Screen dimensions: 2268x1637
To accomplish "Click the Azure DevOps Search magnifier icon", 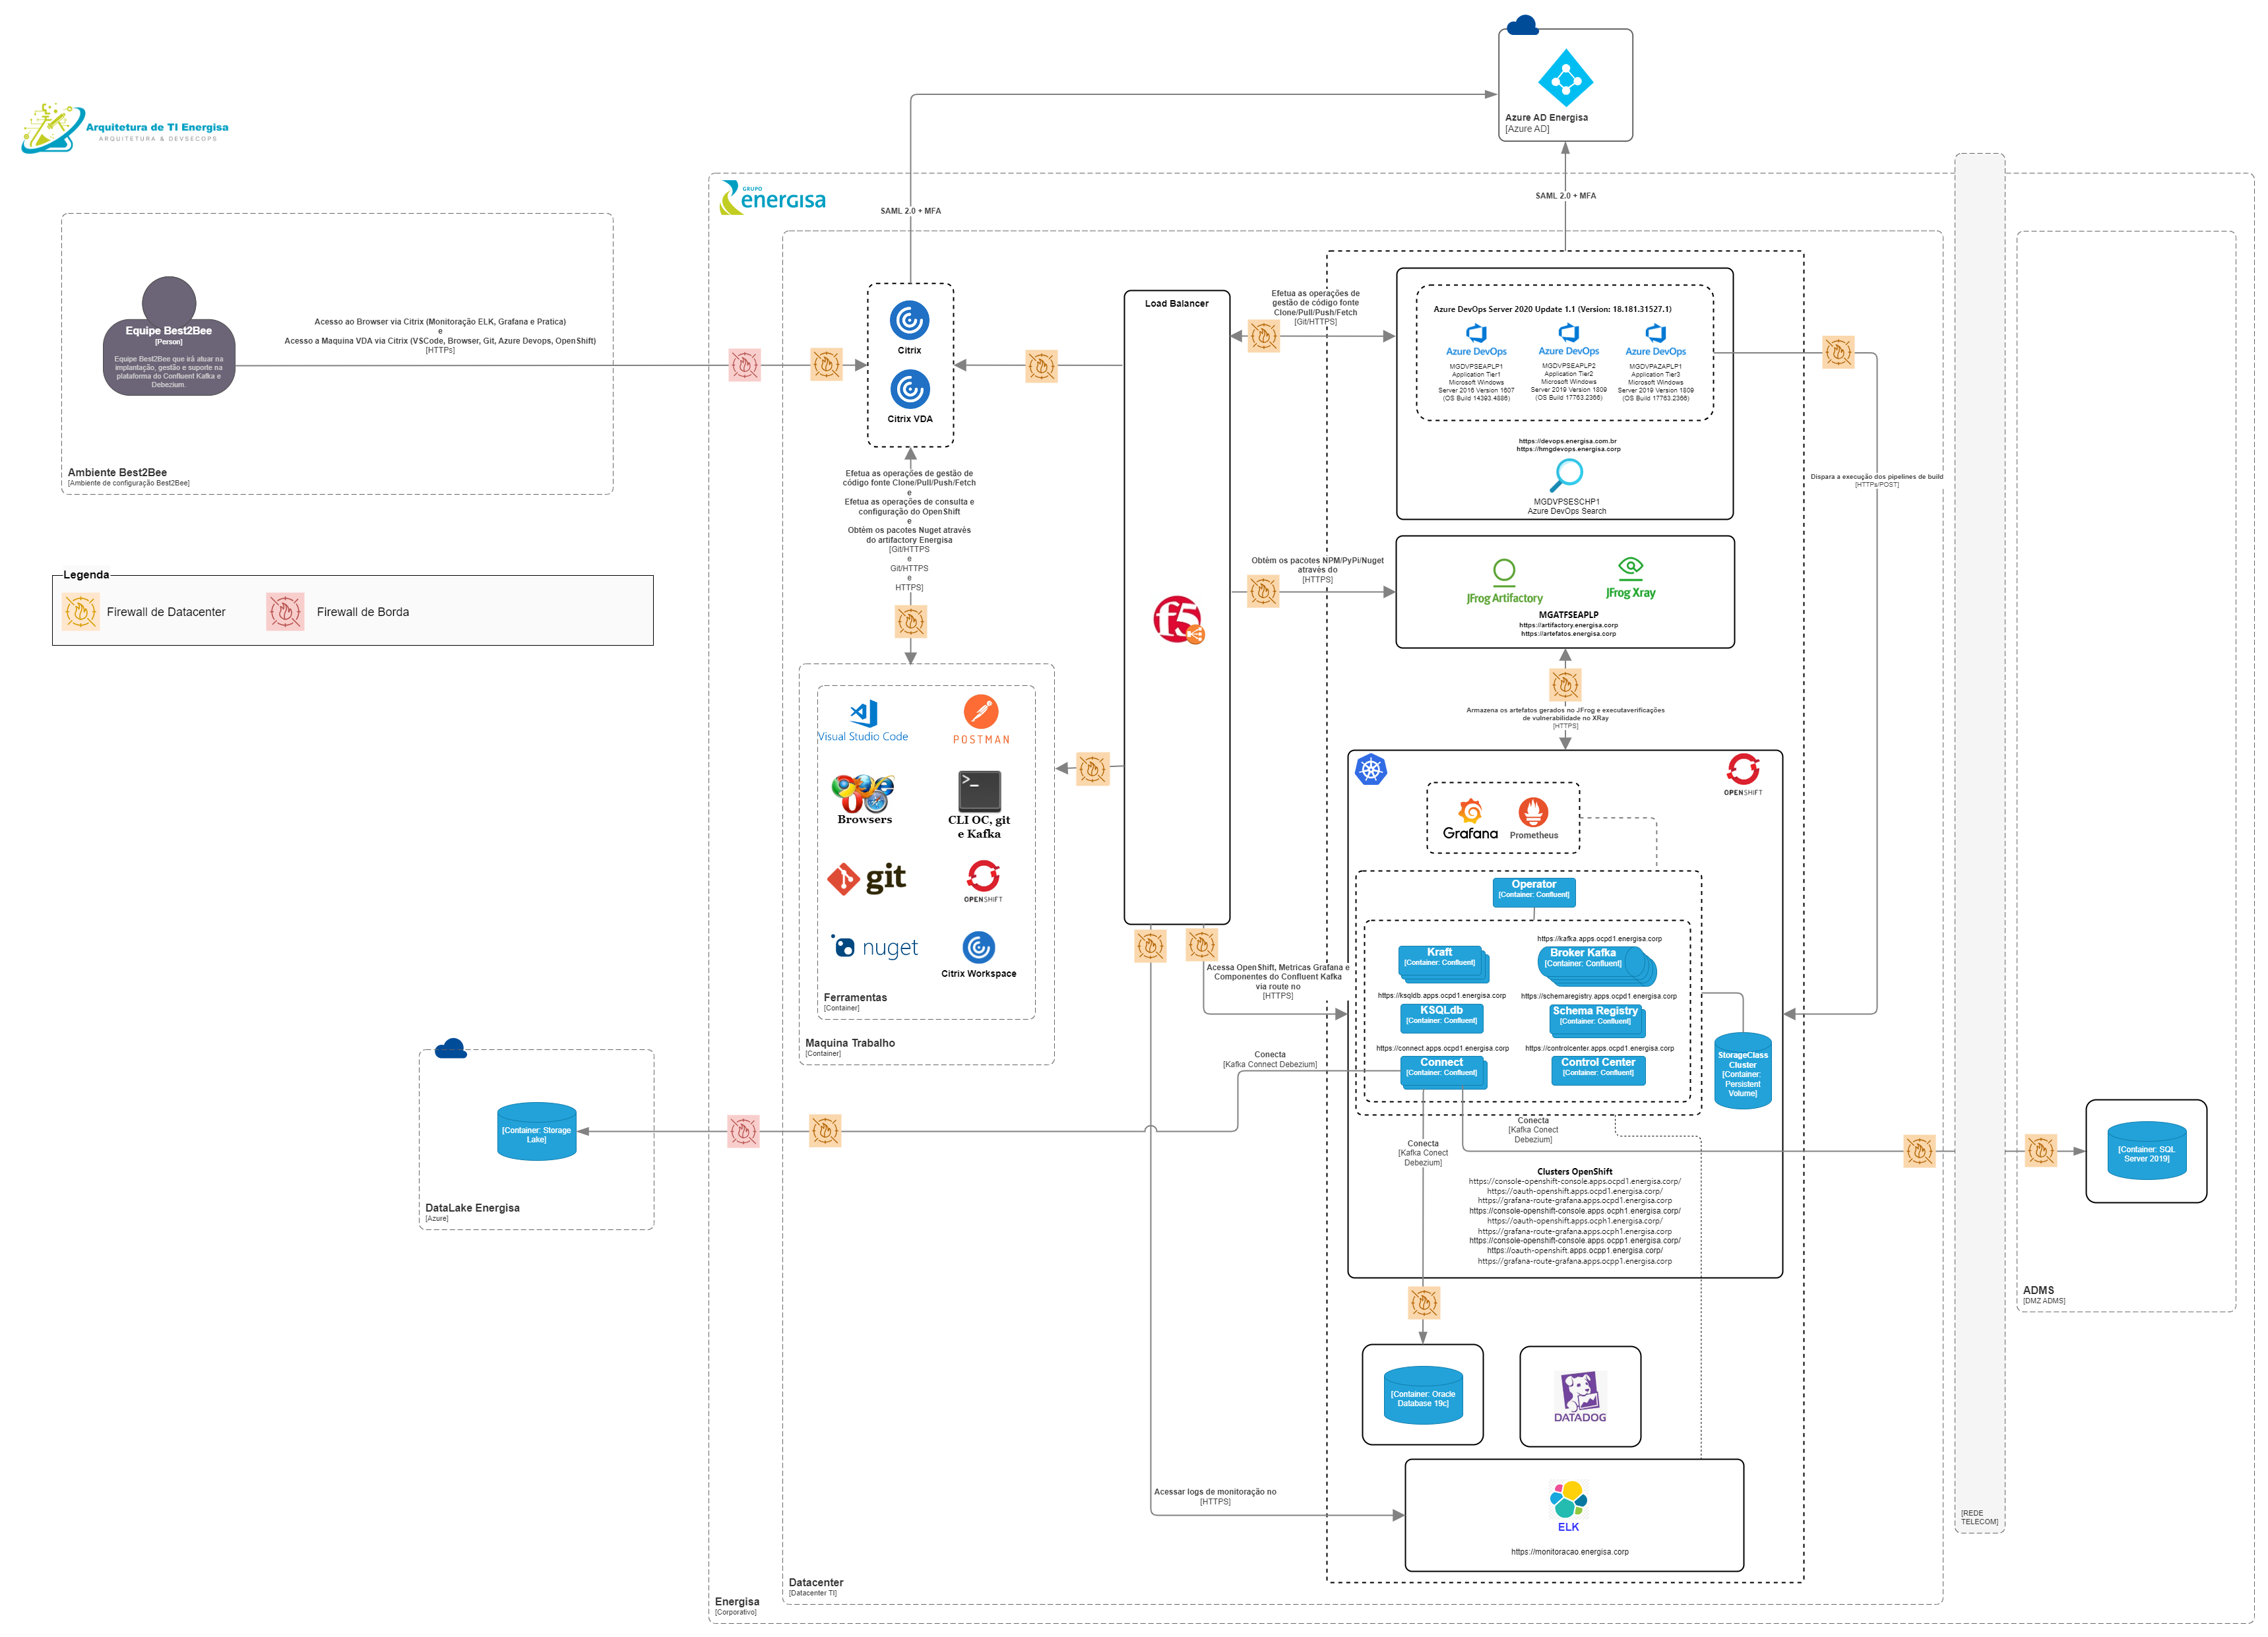I will point(1566,476).
